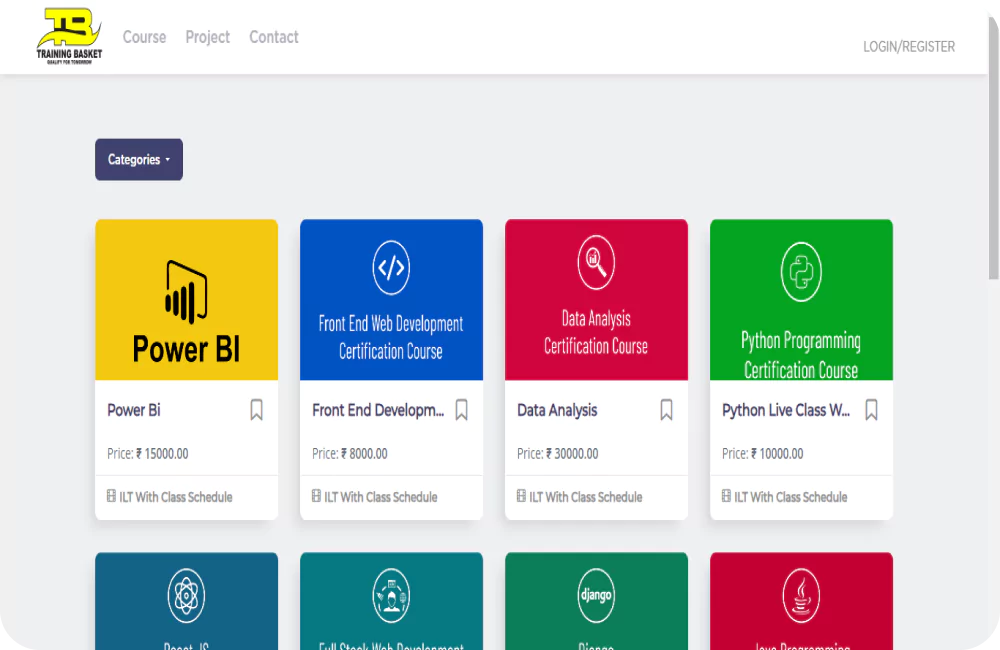Image resolution: width=1000 pixels, height=650 pixels.
Task: Click ILT With Class Schedule under Data Analysis
Action: [x=585, y=497]
